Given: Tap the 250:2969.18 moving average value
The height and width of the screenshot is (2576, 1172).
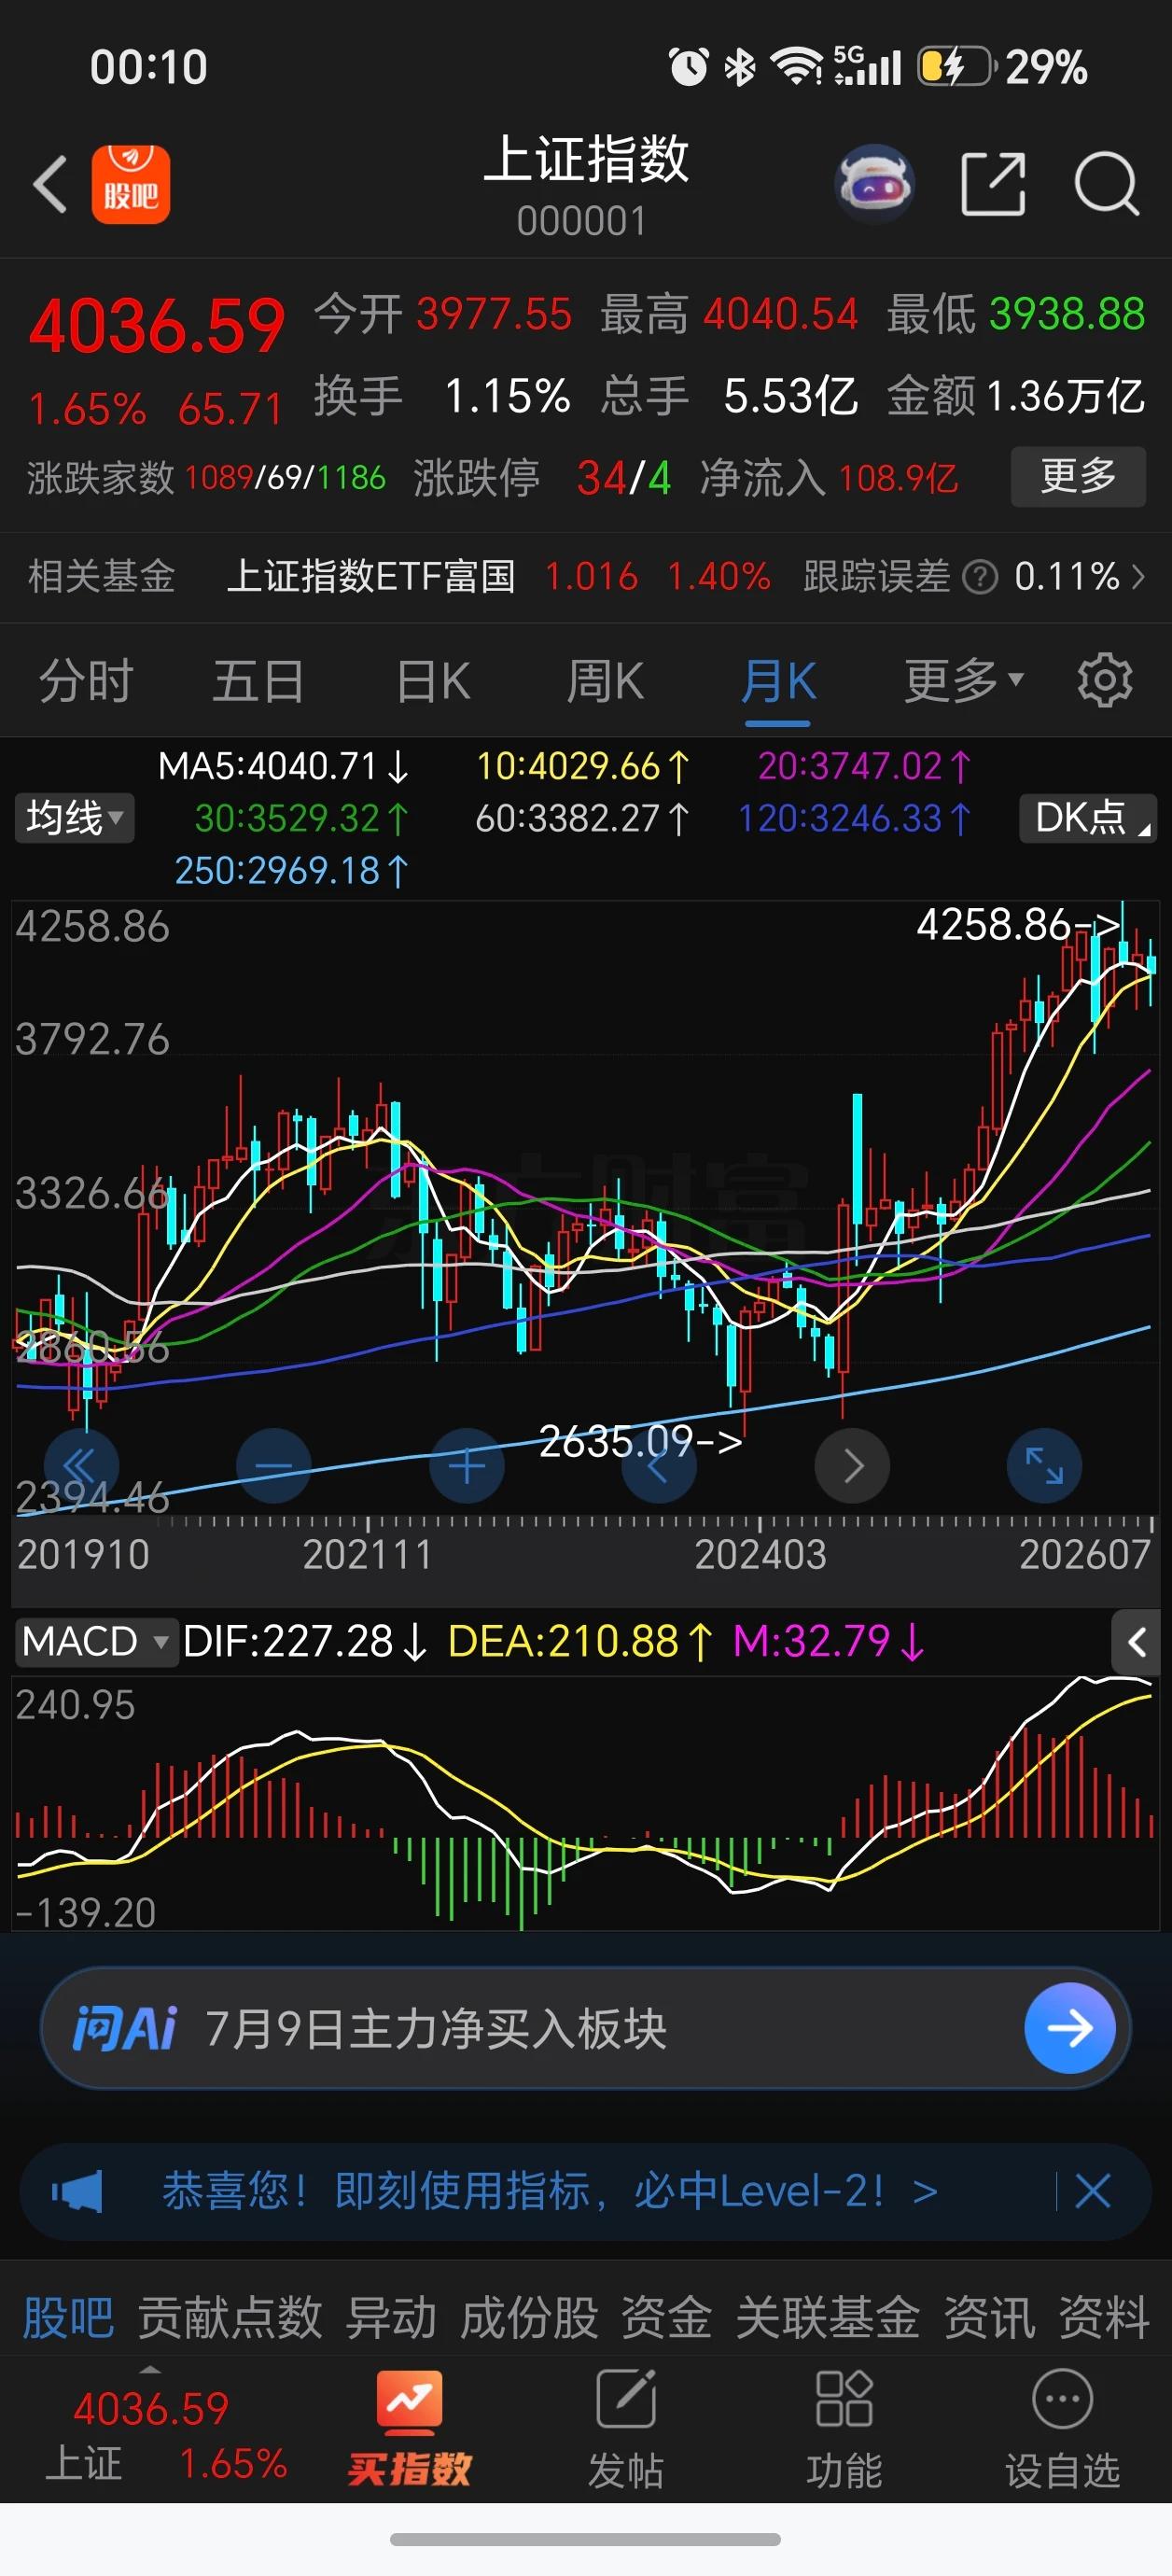Looking at the screenshot, I should click(292, 871).
